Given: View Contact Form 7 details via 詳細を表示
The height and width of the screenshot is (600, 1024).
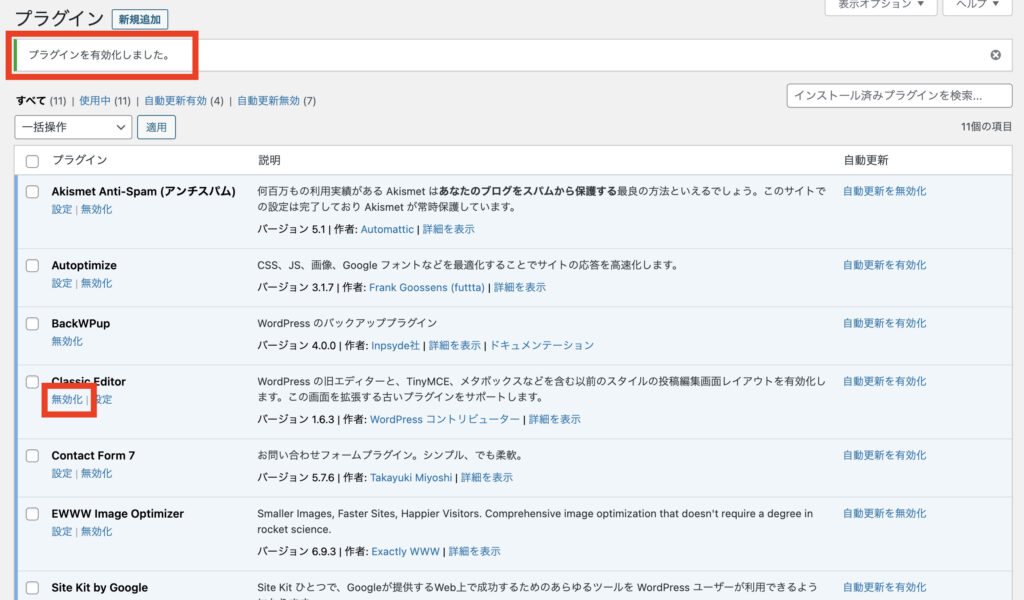Looking at the screenshot, I should coord(487,478).
